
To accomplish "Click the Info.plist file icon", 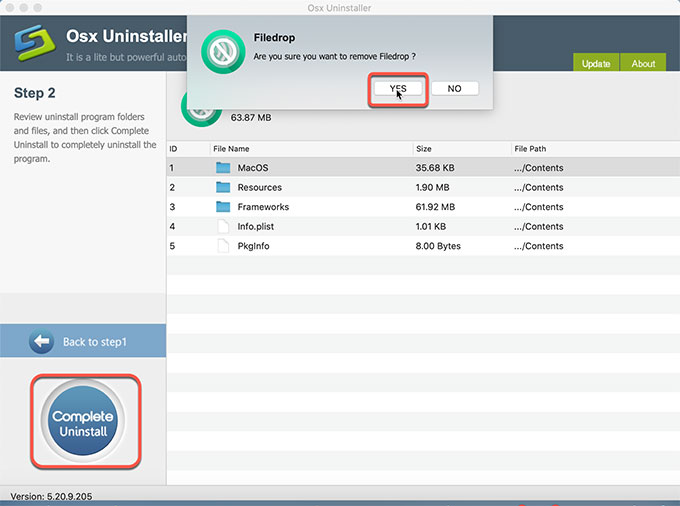I will pos(223,226).
